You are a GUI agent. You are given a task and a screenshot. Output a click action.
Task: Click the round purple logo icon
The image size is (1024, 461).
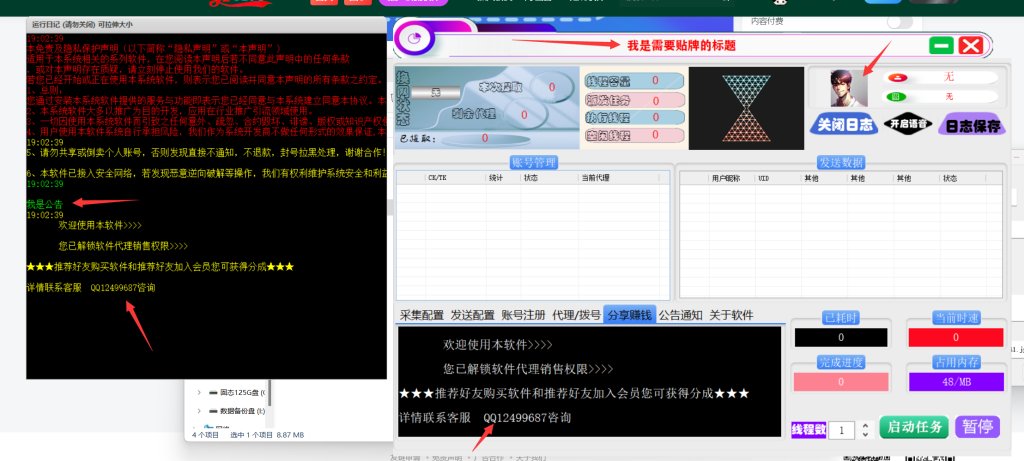click(413, 40)
